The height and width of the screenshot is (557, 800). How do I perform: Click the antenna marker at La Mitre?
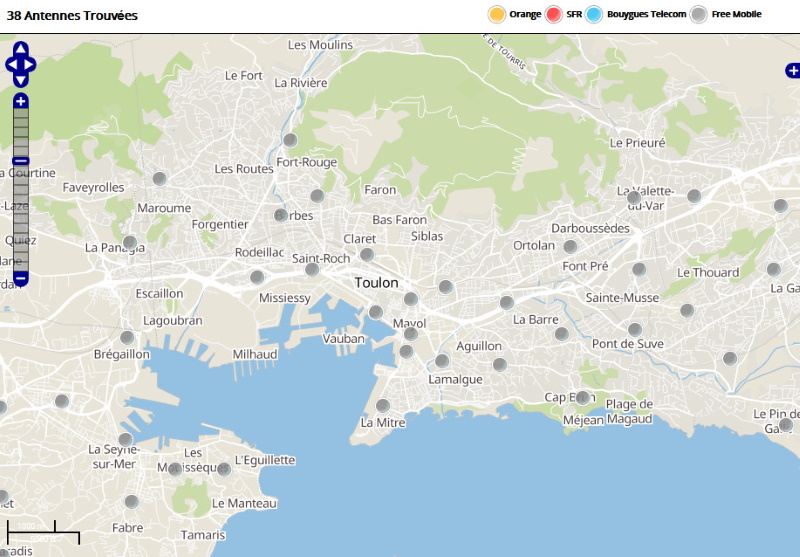click(382, 405)
